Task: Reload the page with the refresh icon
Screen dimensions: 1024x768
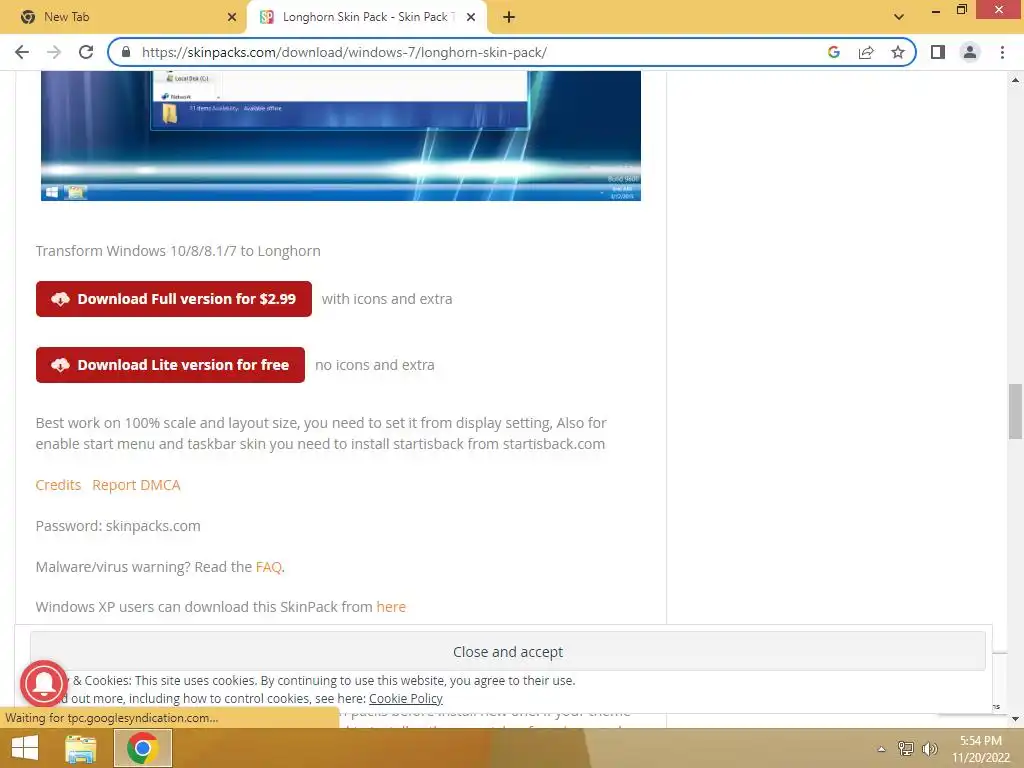Action: (86, 52)
